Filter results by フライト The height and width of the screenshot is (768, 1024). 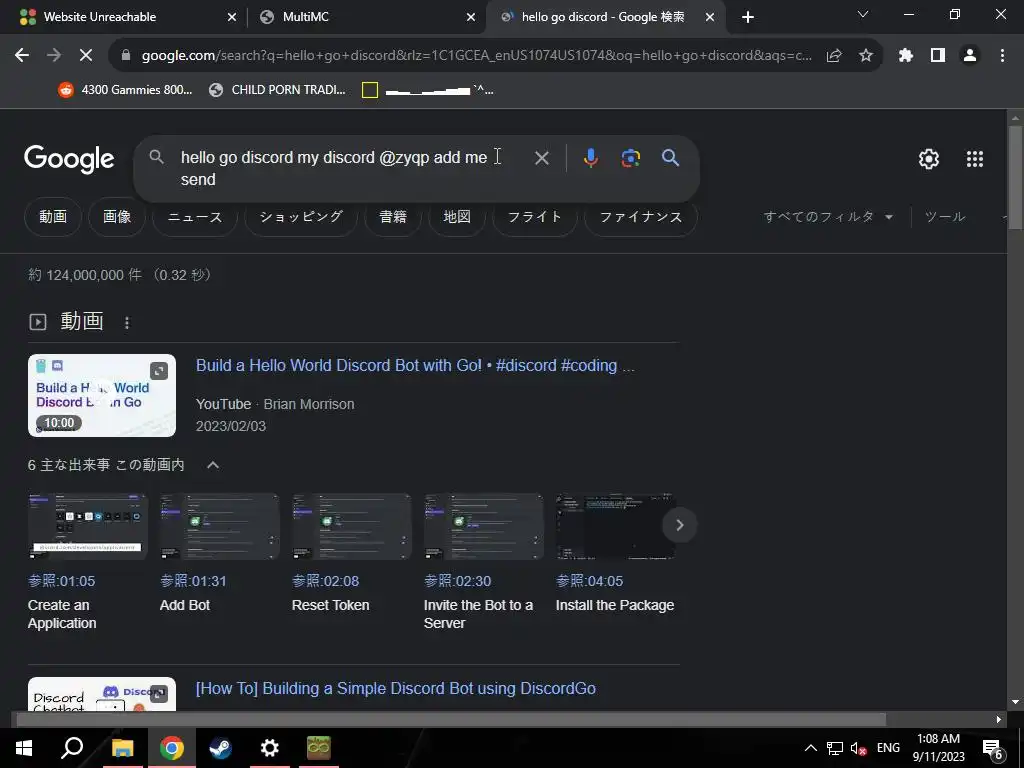coord(535,217)
